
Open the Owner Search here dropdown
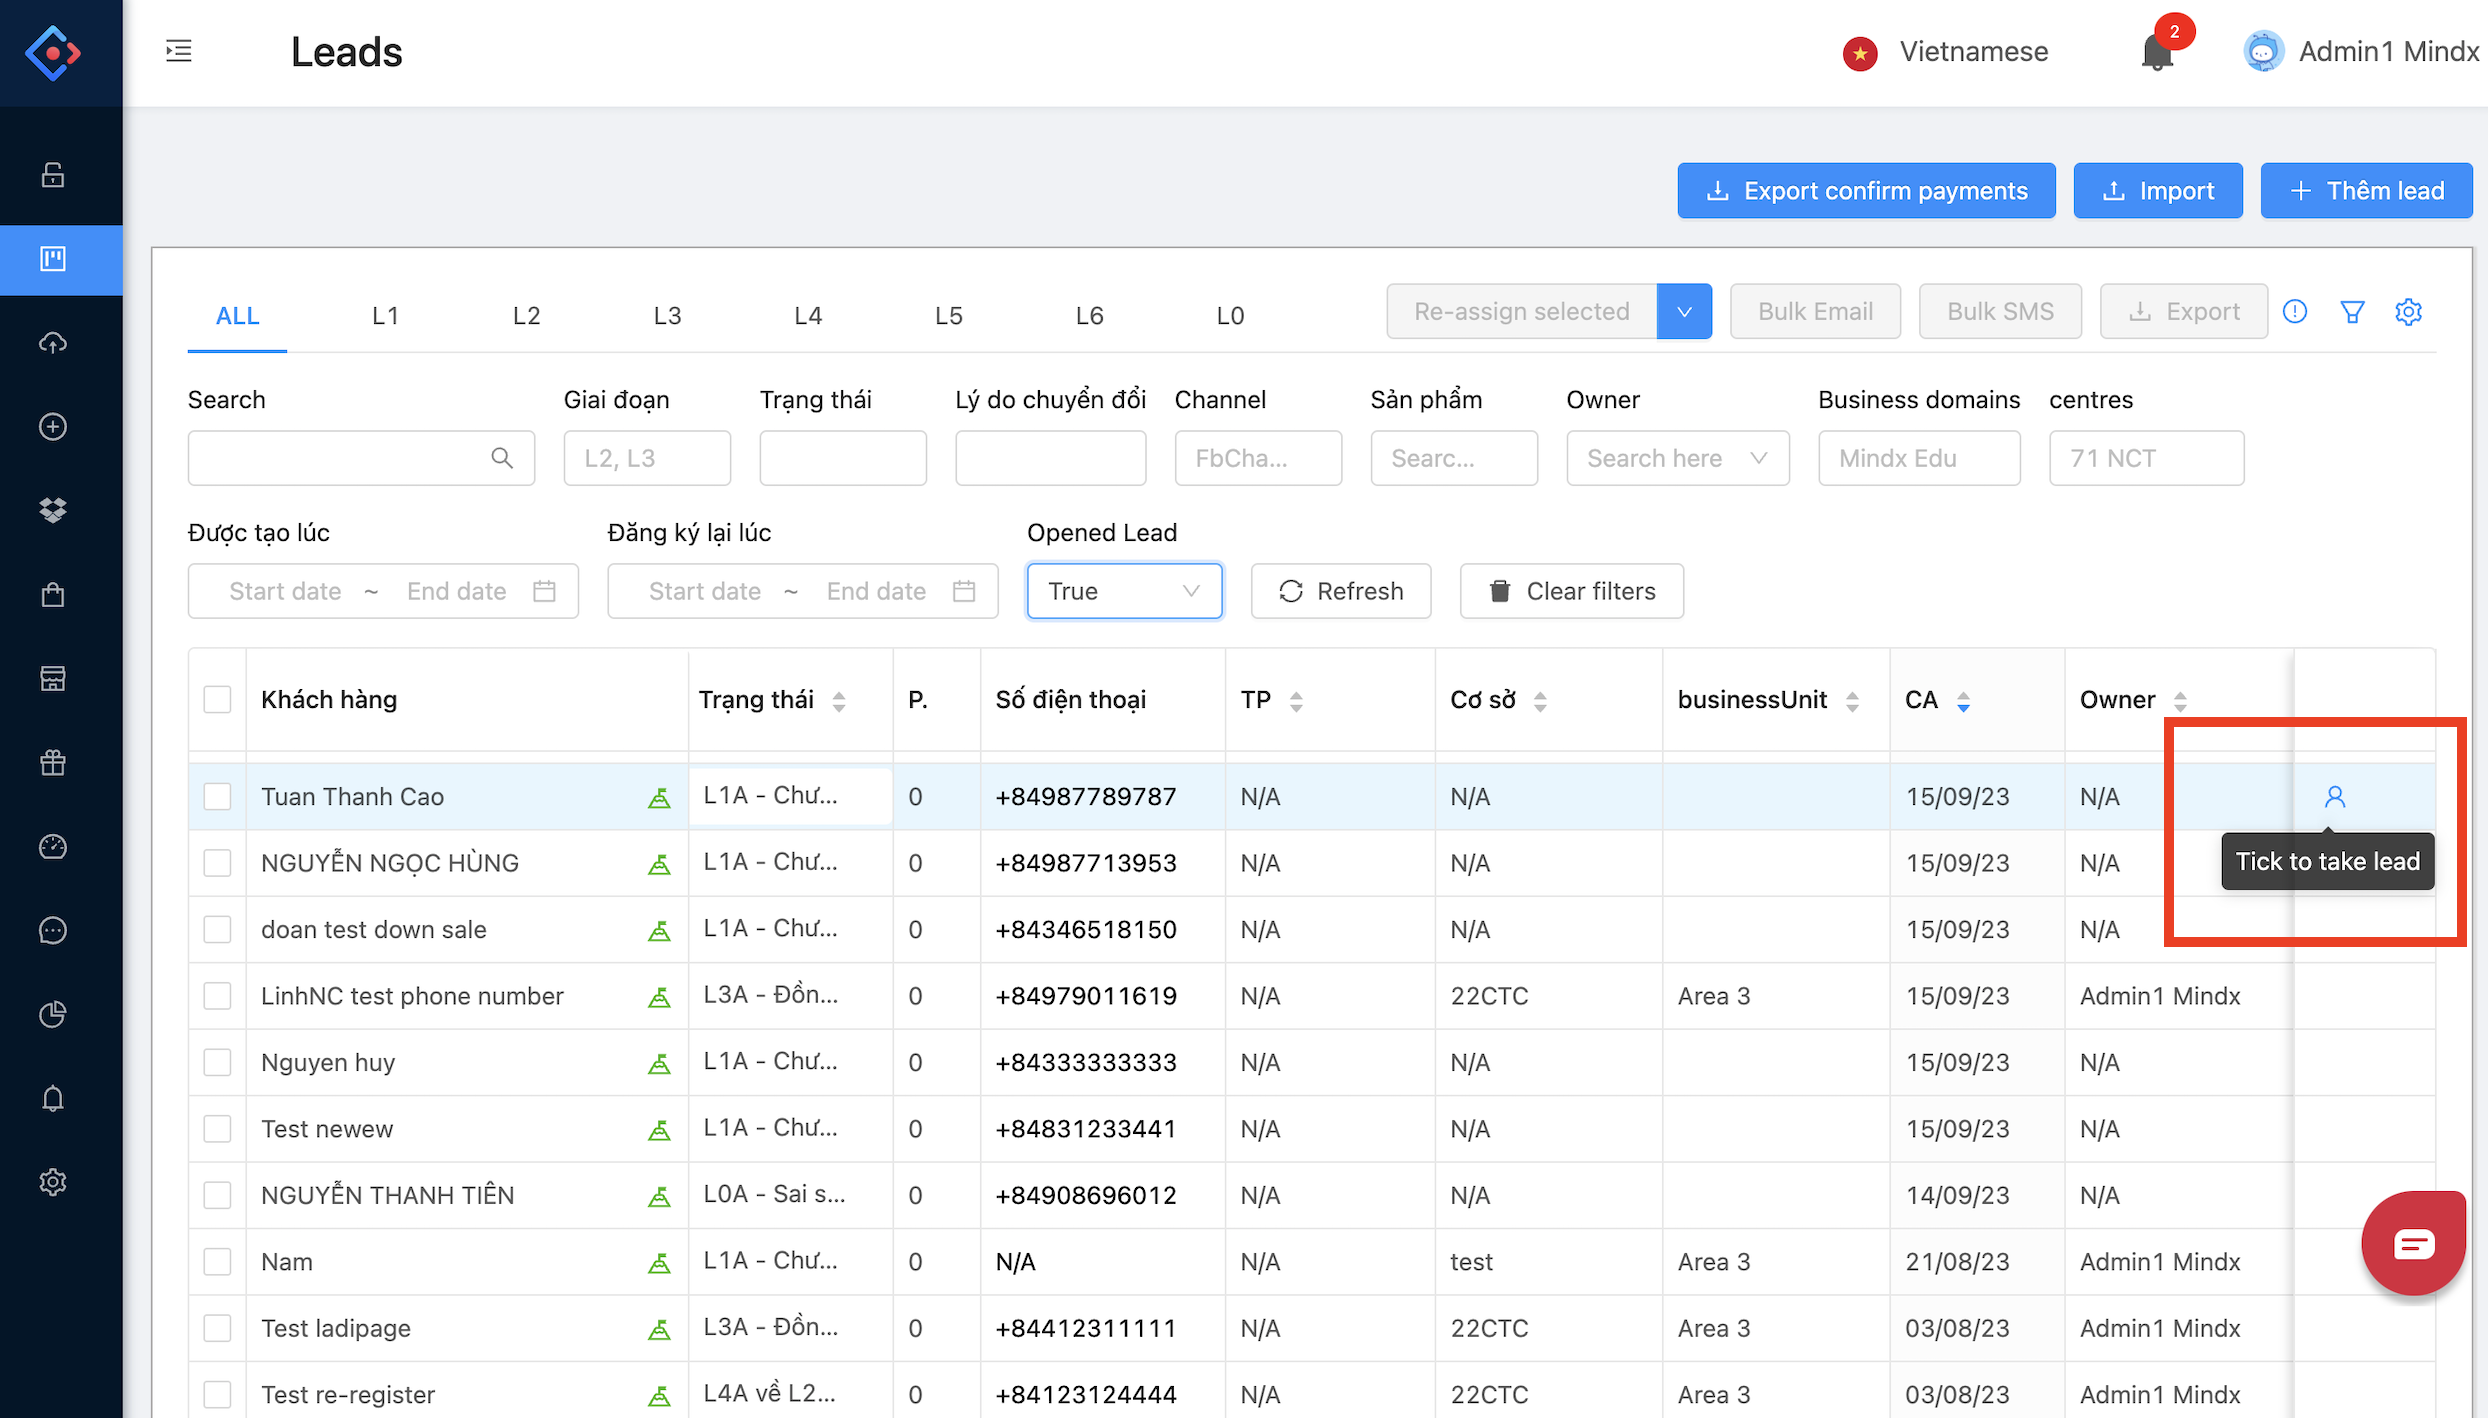click(x=1677, y=458)
